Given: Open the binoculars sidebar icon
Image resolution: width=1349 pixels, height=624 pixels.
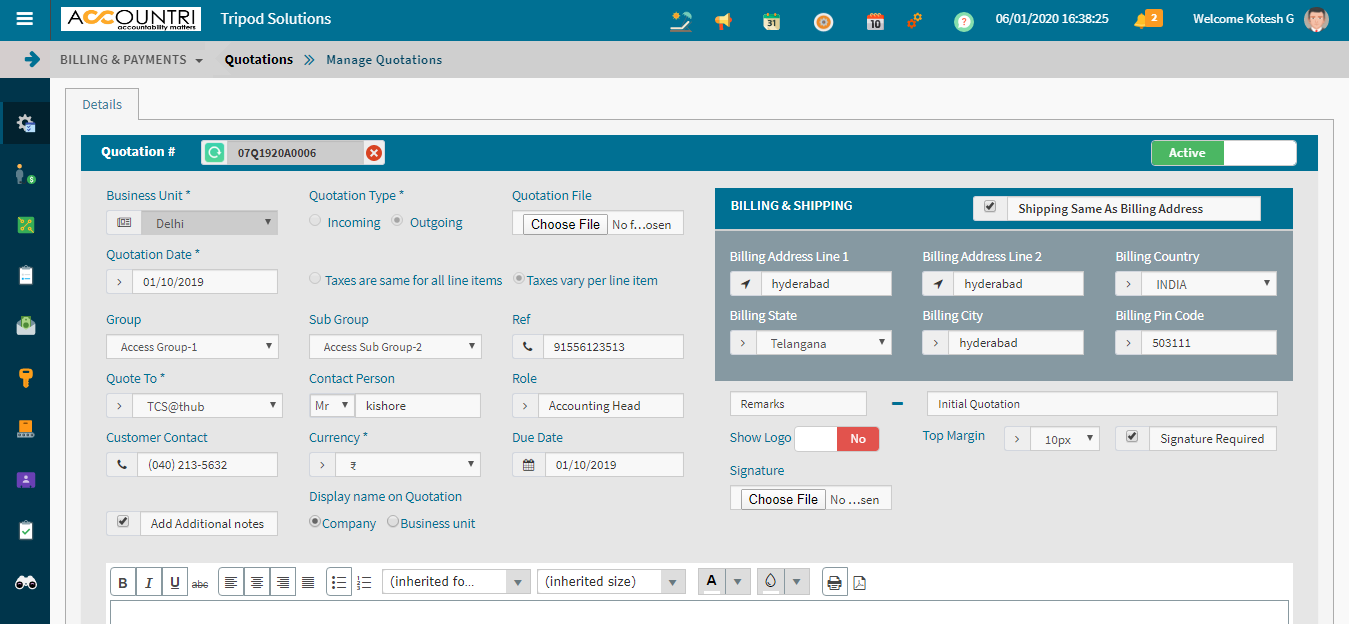Looking at the screenshot, I should click(26, 582).
